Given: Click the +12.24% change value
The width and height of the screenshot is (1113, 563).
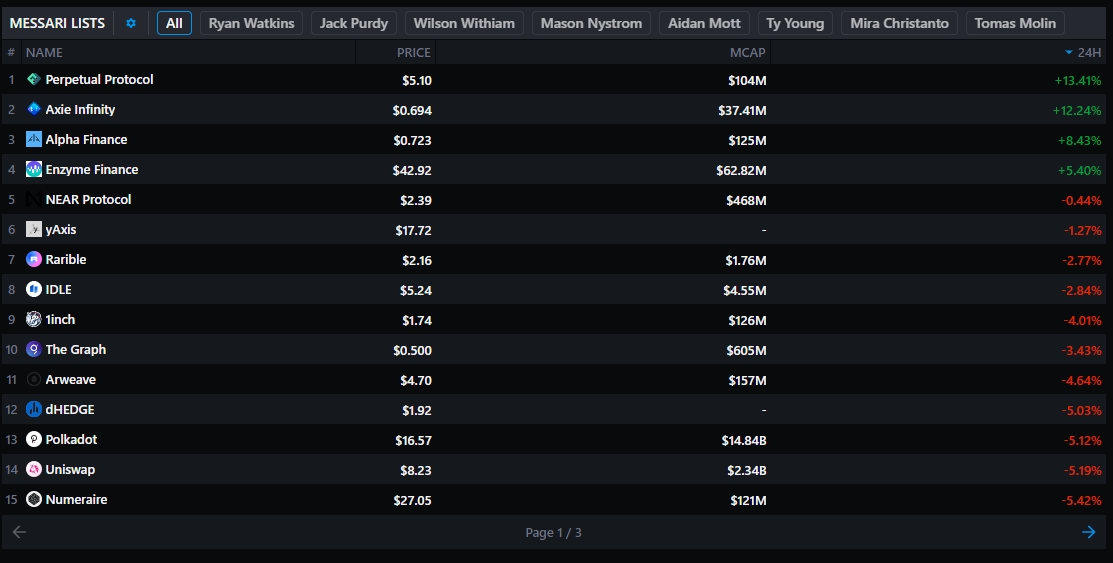Looking at the screenshot, I should pos(1077,110).
